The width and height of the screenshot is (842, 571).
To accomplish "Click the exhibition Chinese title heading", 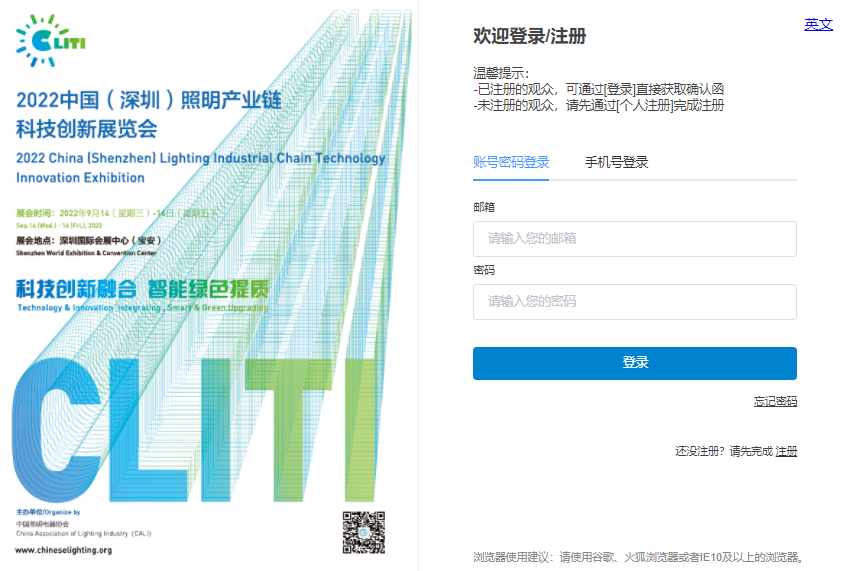I will tap(149, 114).
